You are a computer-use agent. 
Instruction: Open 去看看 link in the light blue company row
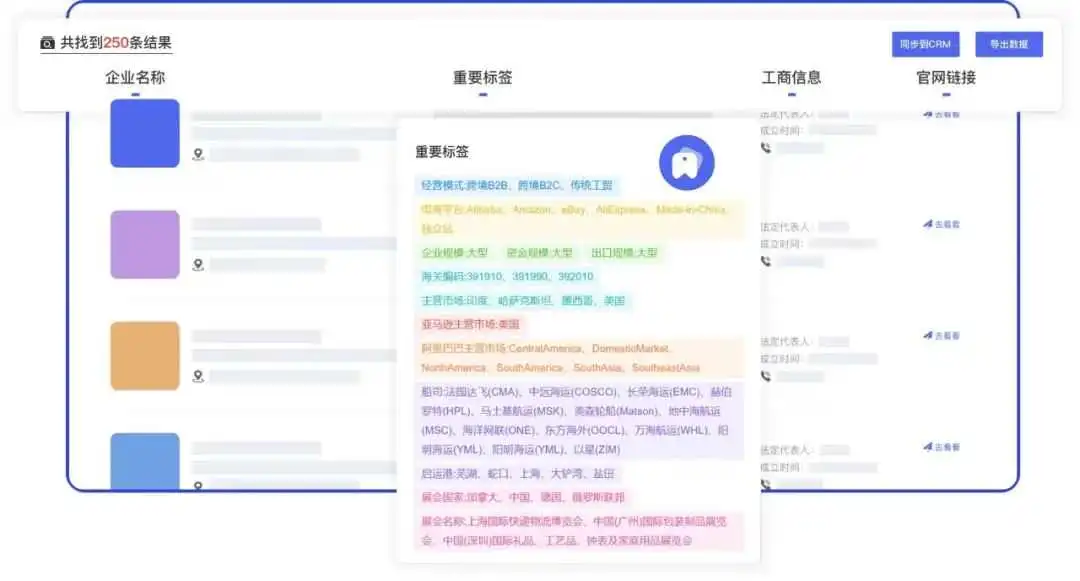(942, 447)
